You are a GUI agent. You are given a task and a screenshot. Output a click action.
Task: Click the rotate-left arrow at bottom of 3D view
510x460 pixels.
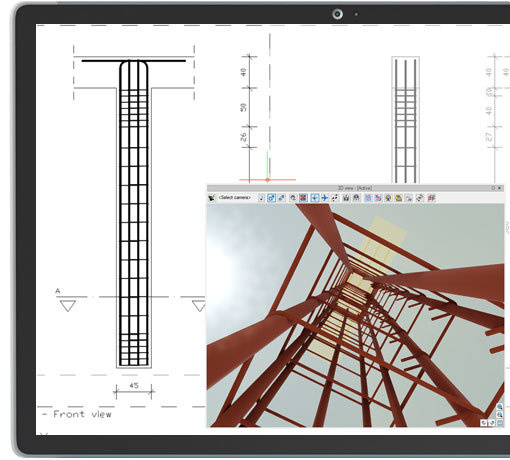point(484,423)
